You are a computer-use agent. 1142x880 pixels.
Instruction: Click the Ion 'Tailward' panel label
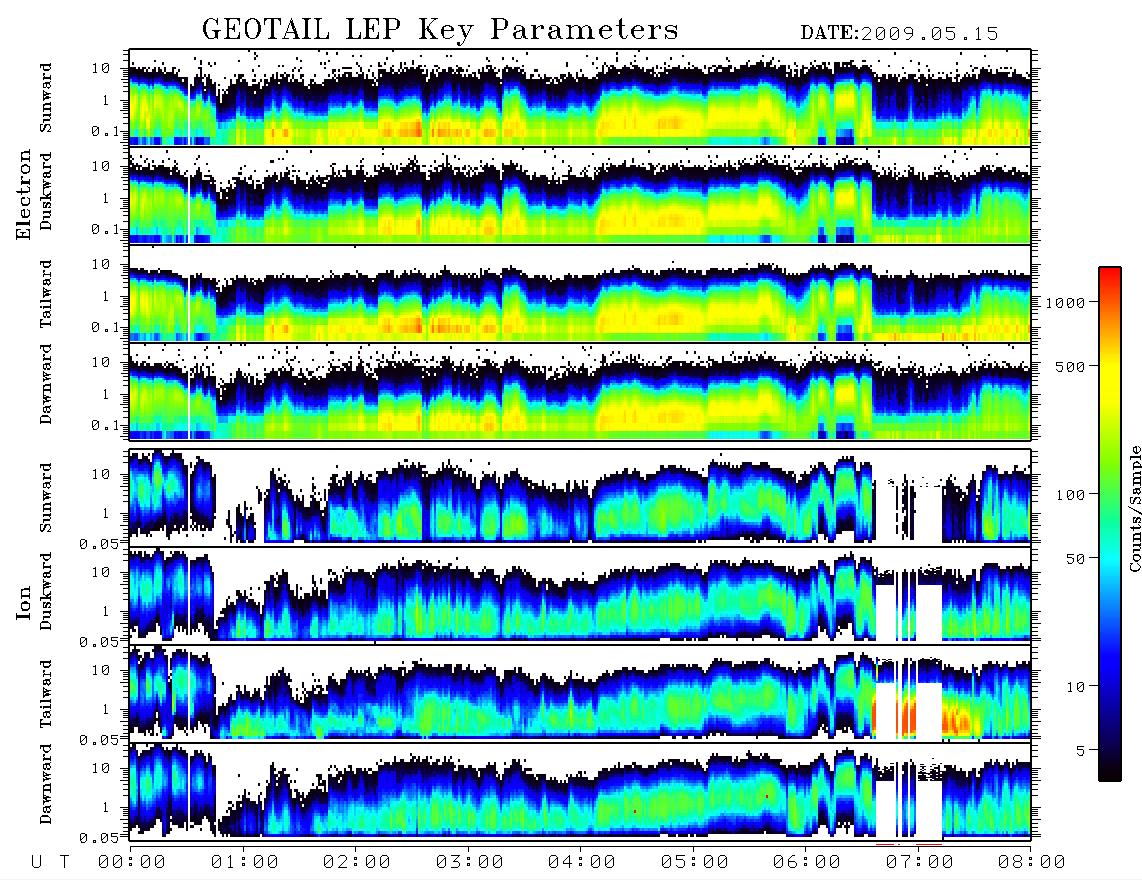pyautogui.click(x=45, y=694)
